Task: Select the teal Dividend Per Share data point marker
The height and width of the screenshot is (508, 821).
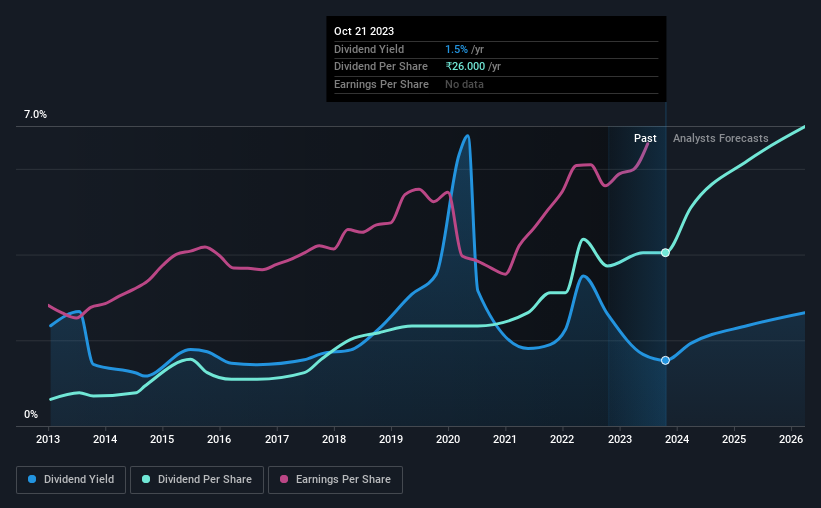Action: tap(665, 253)
